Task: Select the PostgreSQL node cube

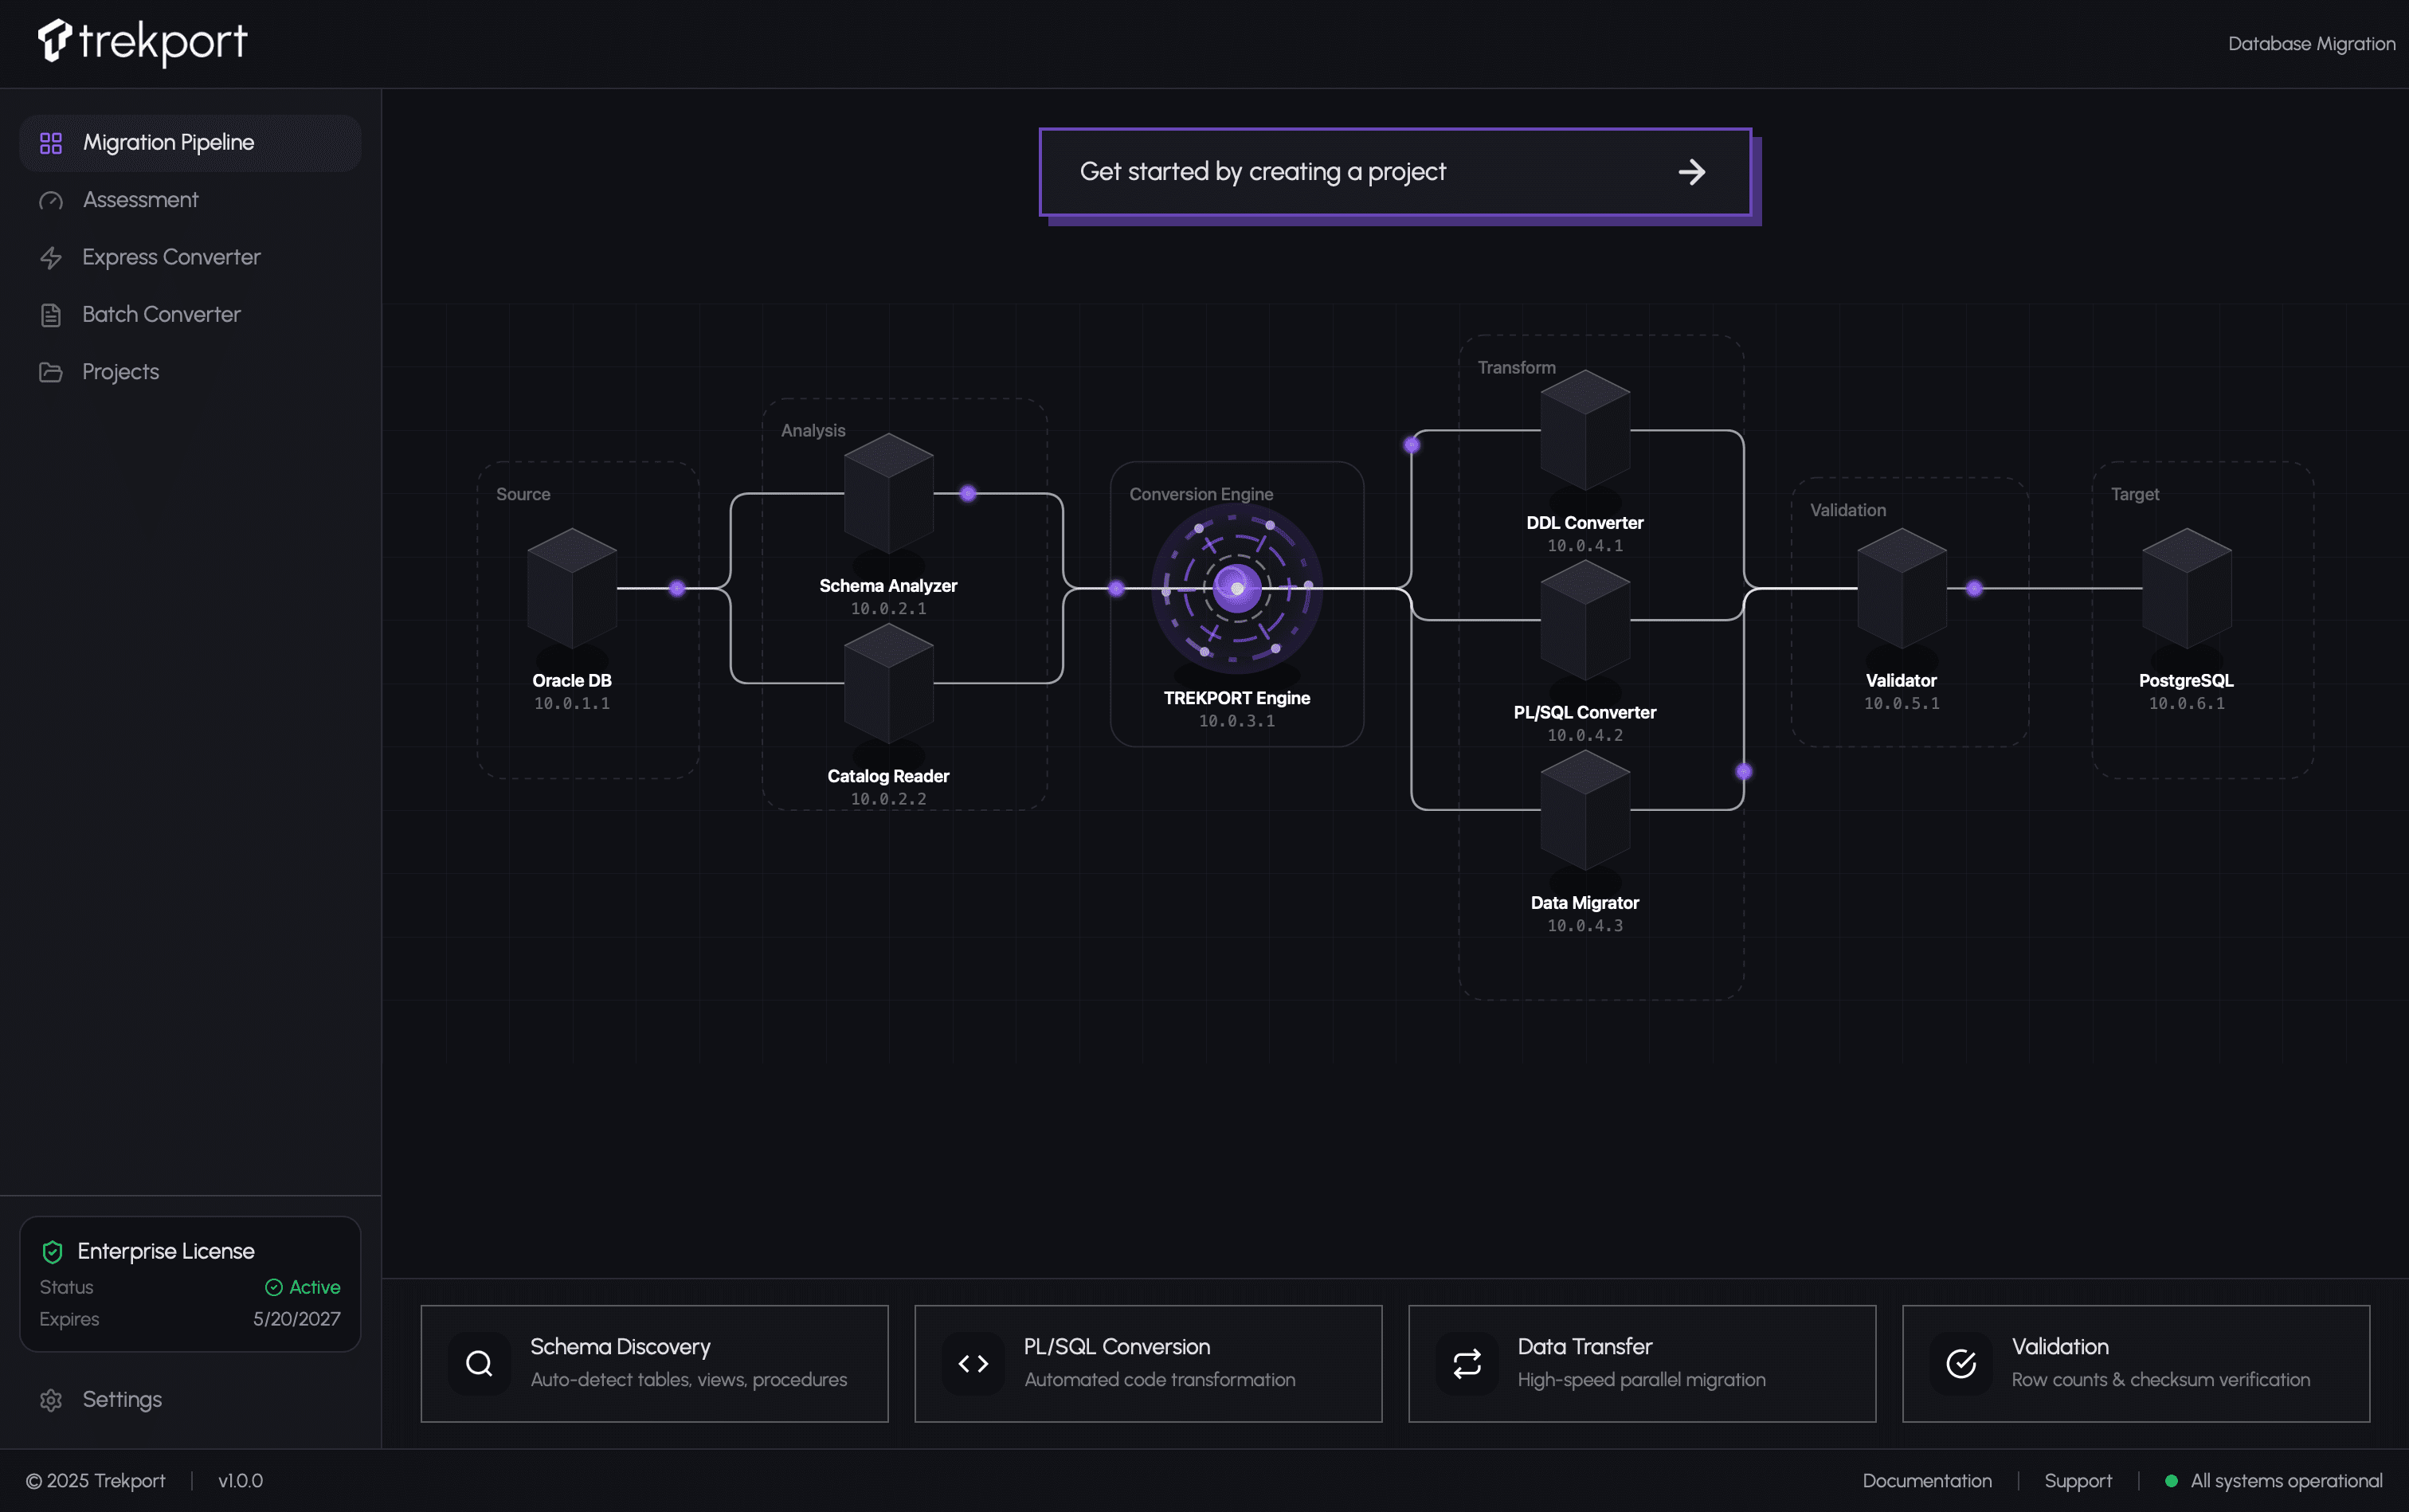Action: [x=2187, y=588]
